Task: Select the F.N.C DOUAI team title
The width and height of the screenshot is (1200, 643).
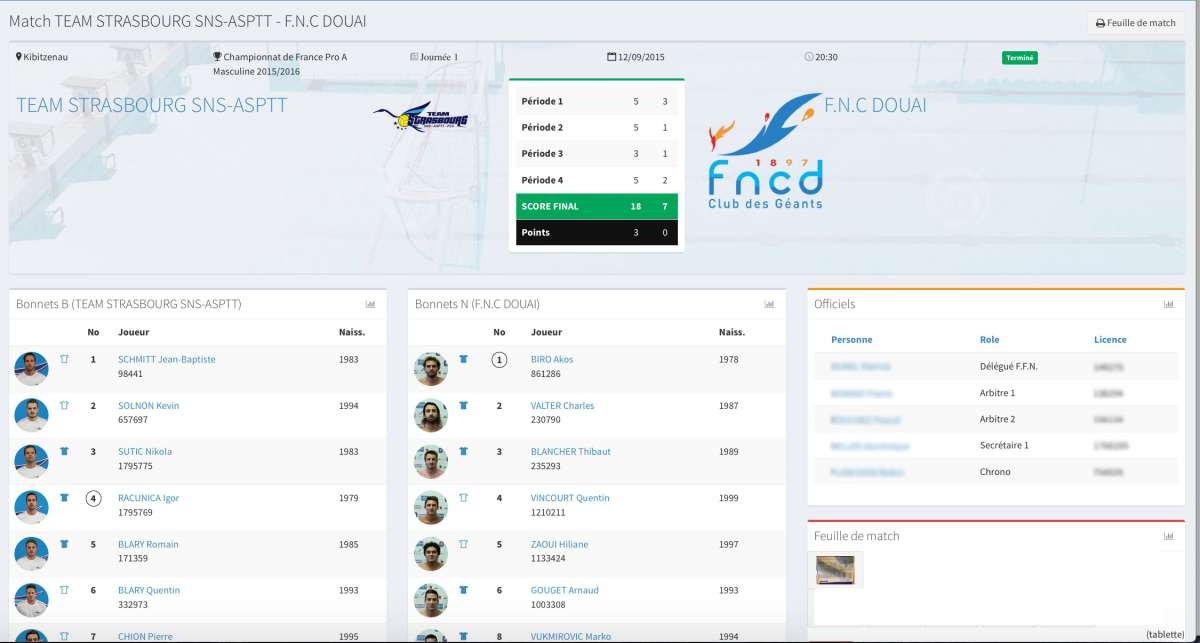Action: 875,105
